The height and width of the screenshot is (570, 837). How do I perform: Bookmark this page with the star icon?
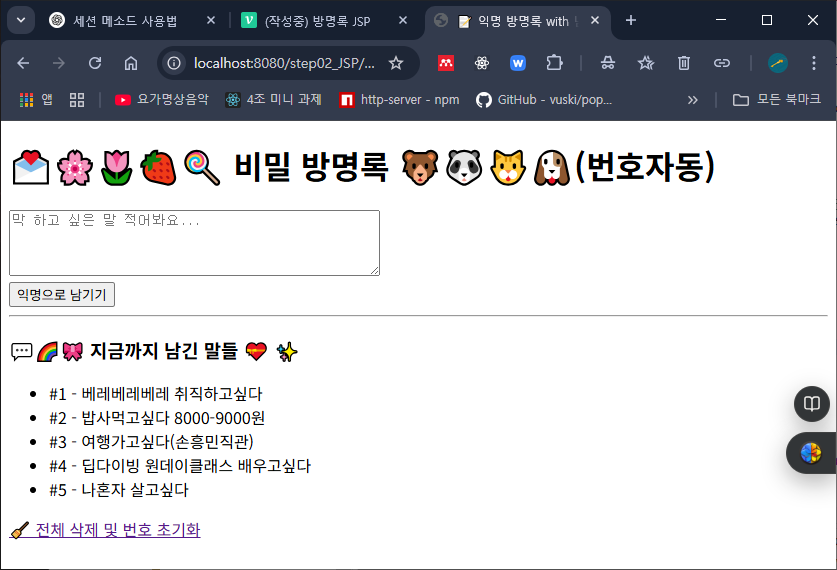coord(396,63)
